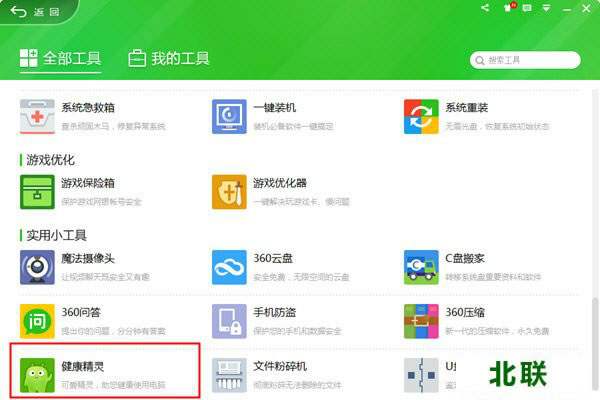Open the 360问答 tool icon
The image size is (600, 400).
pos(38,321)
